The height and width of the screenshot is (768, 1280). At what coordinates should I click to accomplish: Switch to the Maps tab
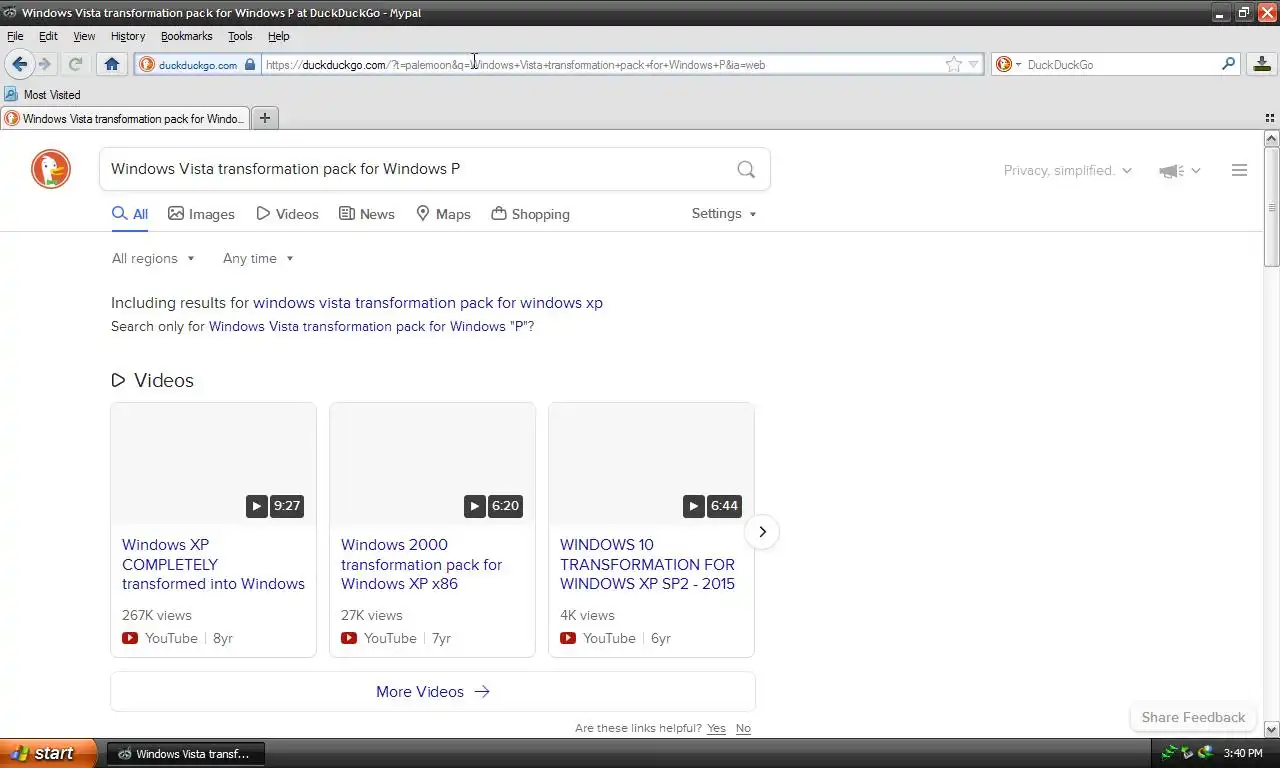pos(443,214)
